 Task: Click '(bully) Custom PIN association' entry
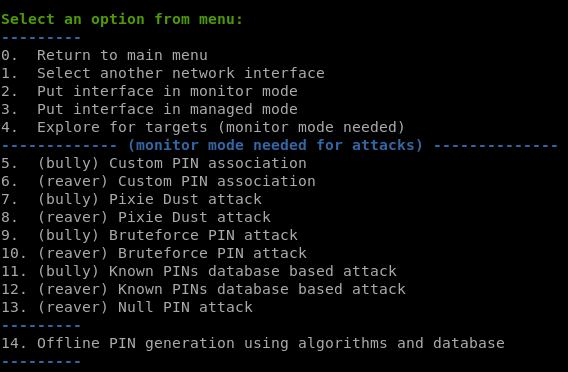pos(154,163)
